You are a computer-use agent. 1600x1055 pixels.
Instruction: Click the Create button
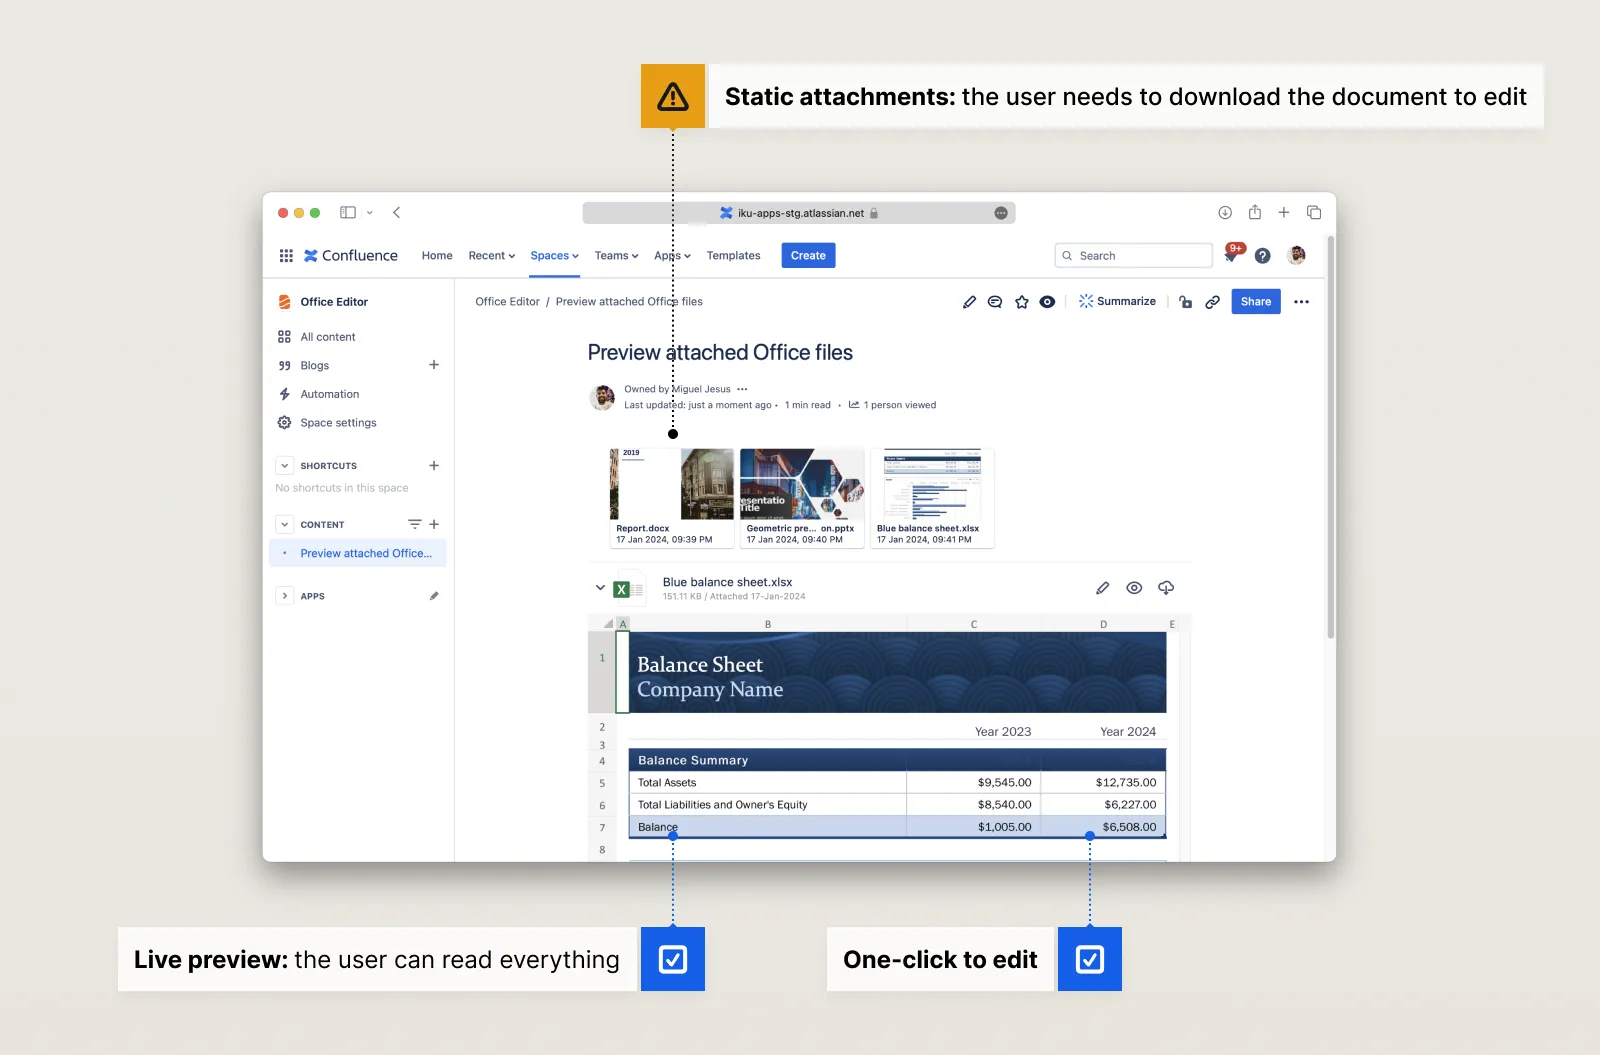click(x=808, y=256)
